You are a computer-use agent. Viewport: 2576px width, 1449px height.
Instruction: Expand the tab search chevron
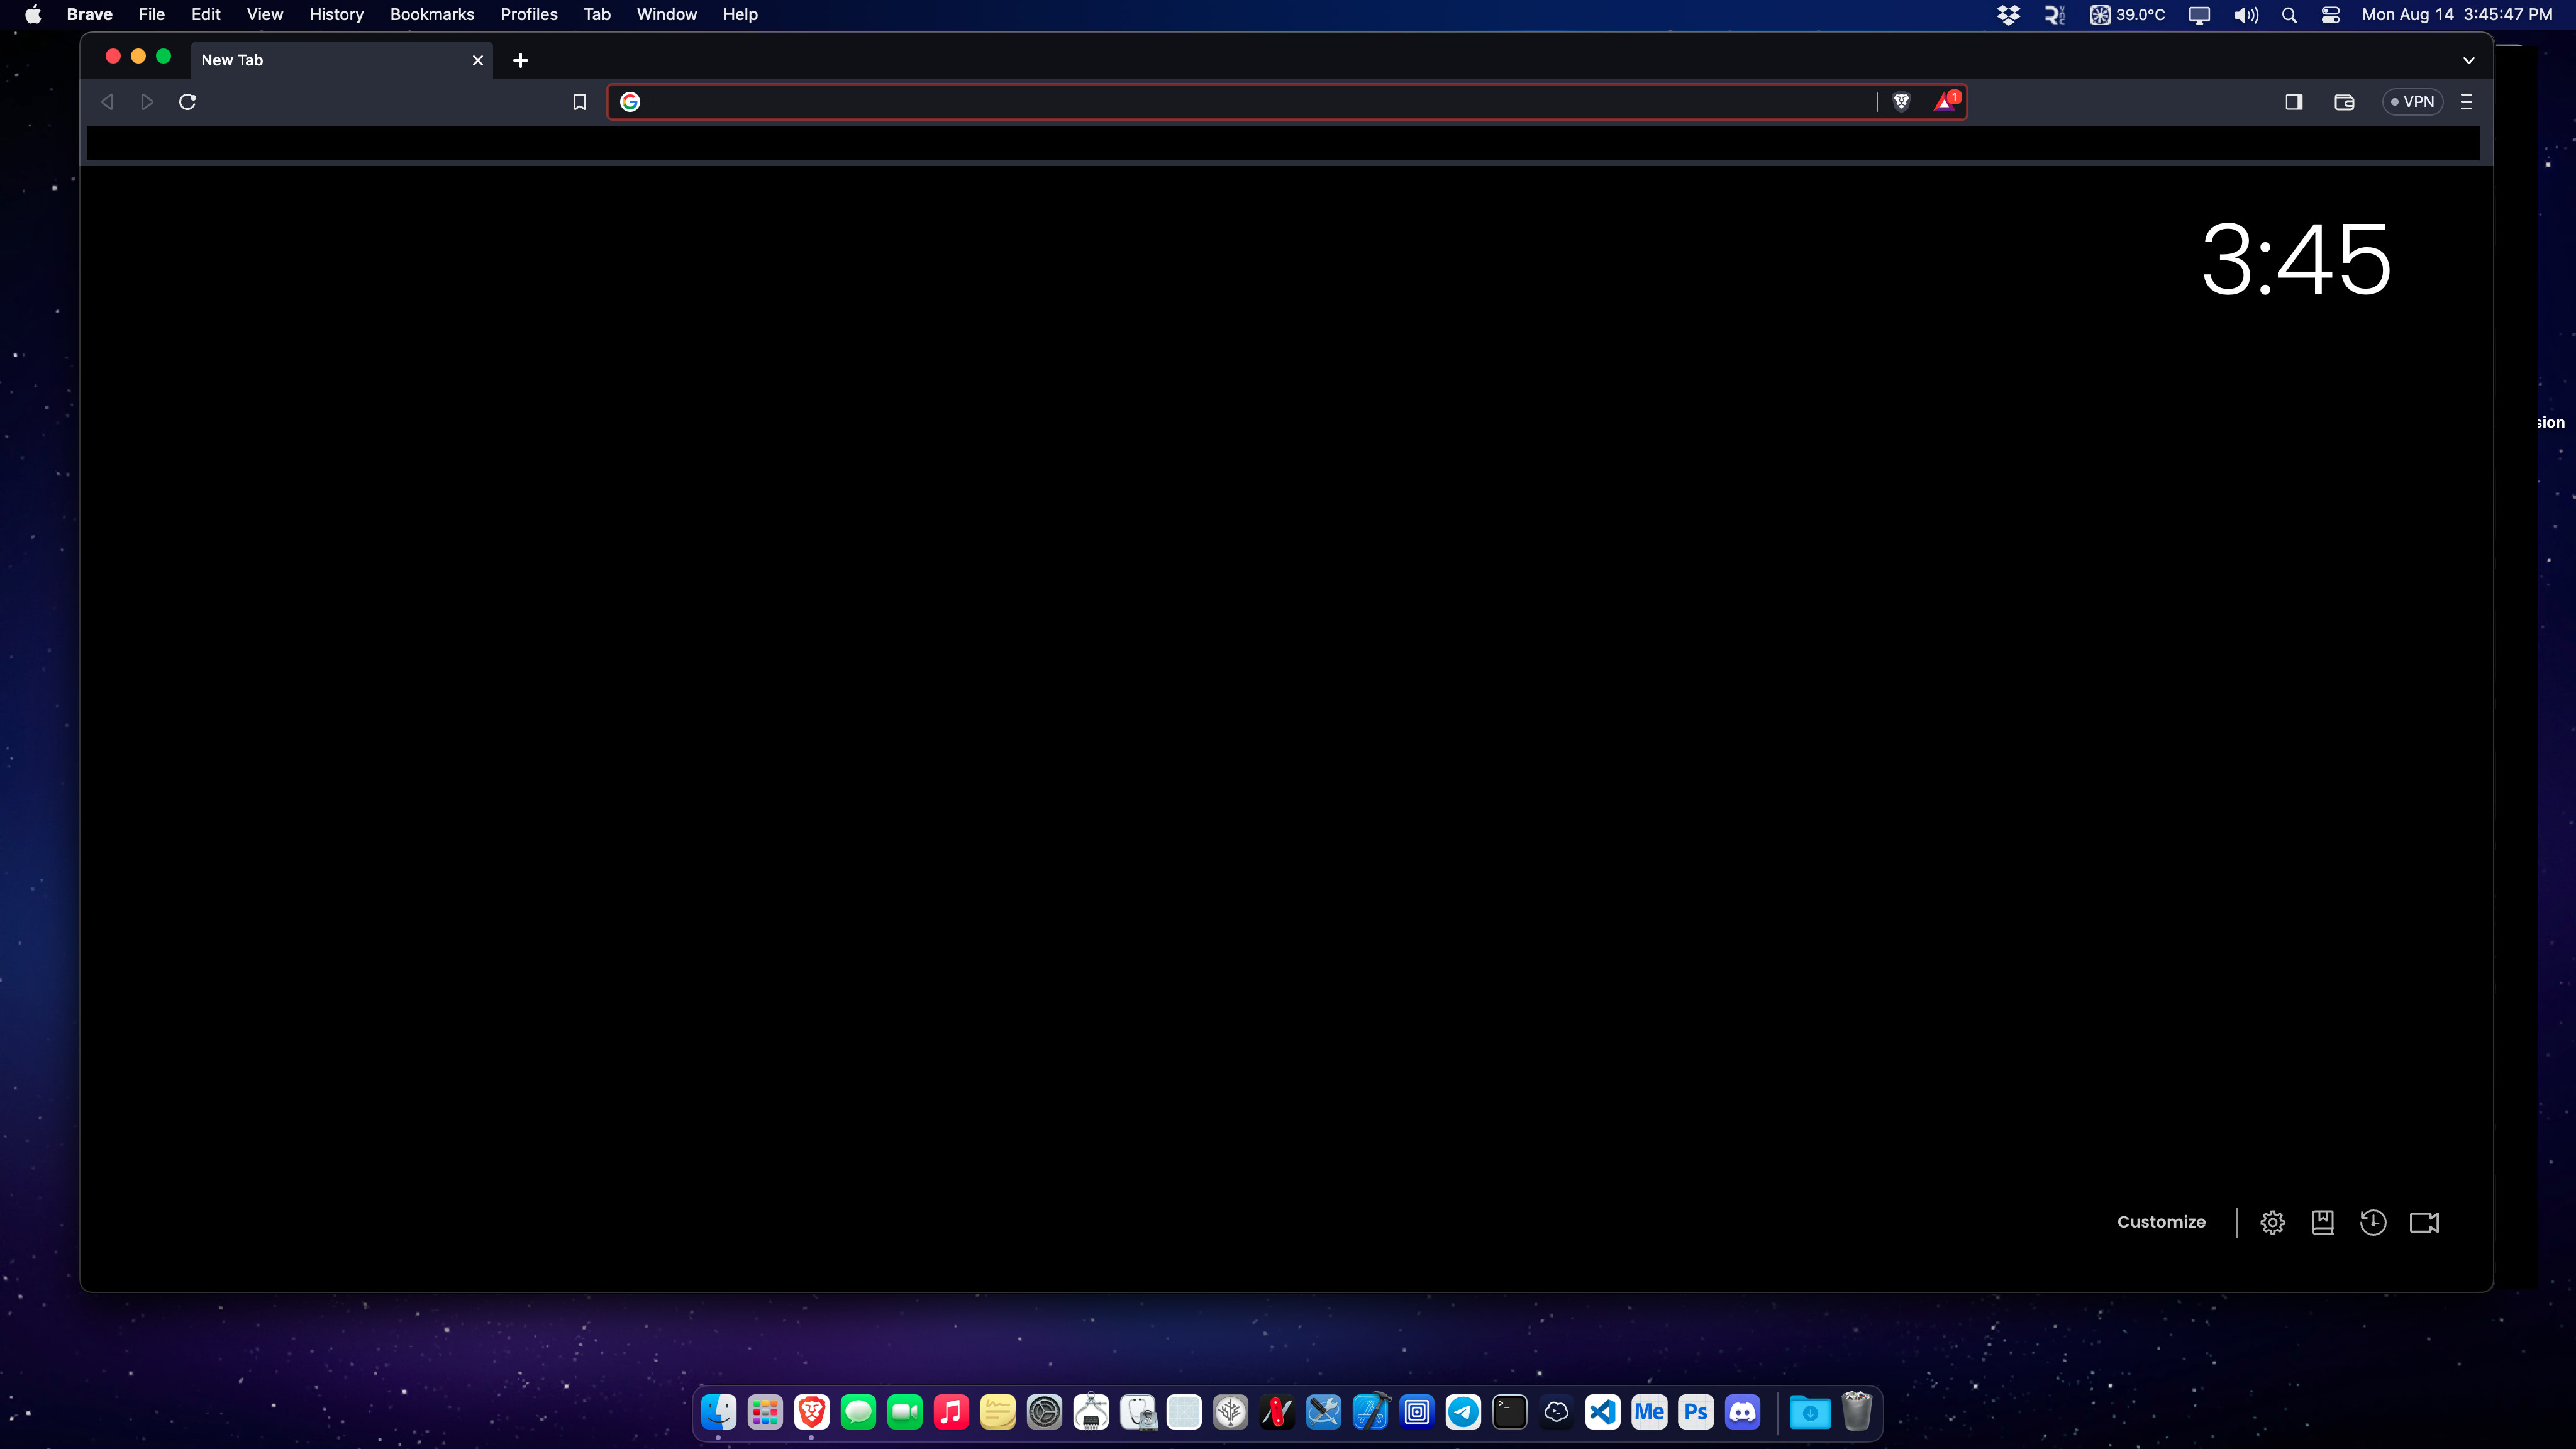[x=2468, y=60]
